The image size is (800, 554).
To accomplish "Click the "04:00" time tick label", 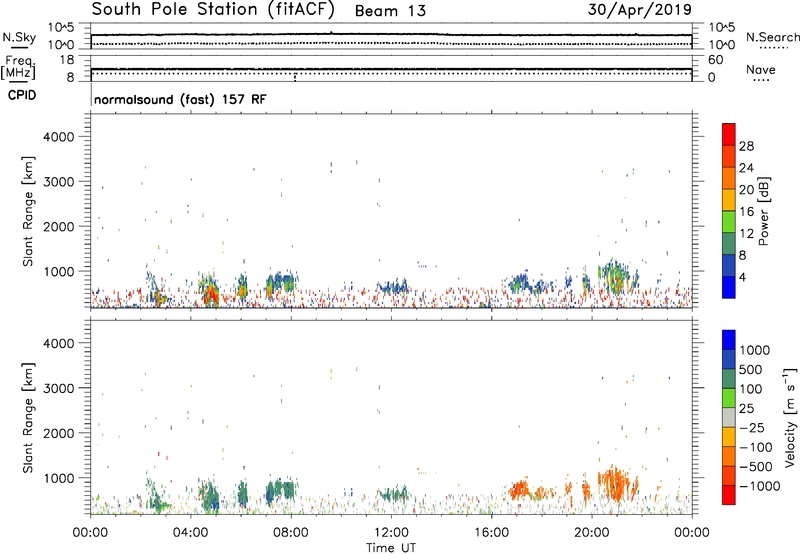I will pos(191,533).
